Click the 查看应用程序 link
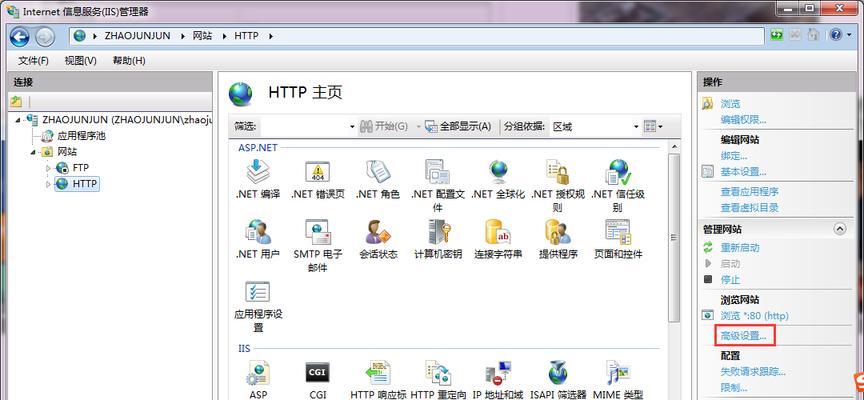This screenshot has width=864, height=400. [x=749, y=192]
